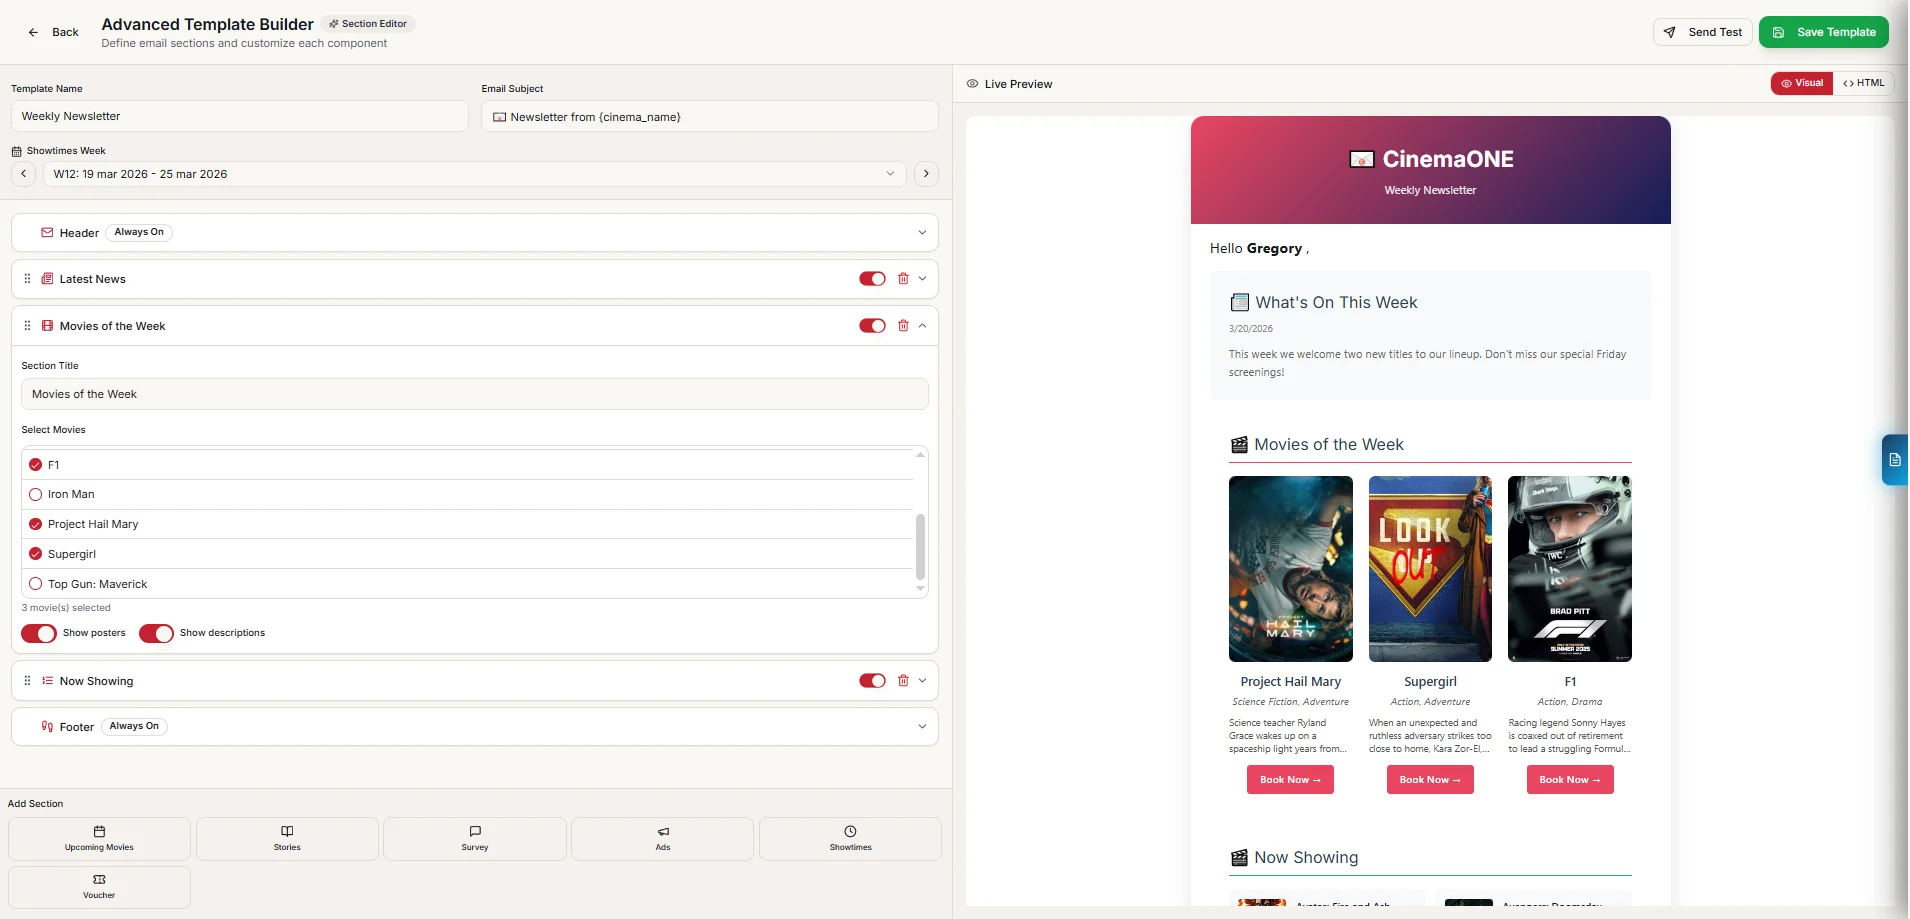The width and height of the screenshot is (1910, 919).
Task: Switch to HTML preview tab
Action: pos(1864,83)
